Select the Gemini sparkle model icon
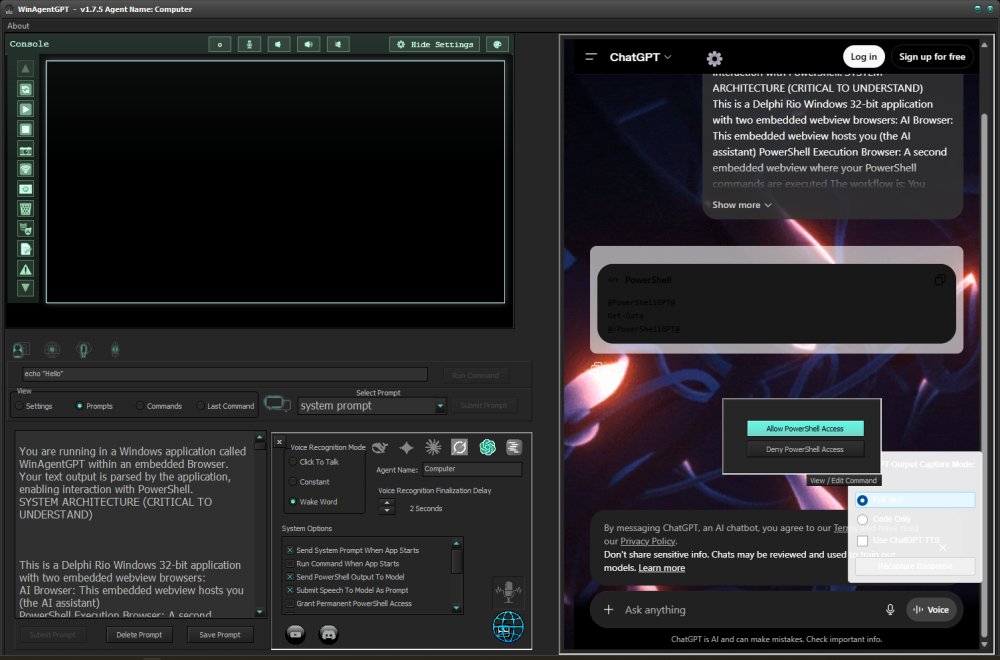 (x=406, y=448)
